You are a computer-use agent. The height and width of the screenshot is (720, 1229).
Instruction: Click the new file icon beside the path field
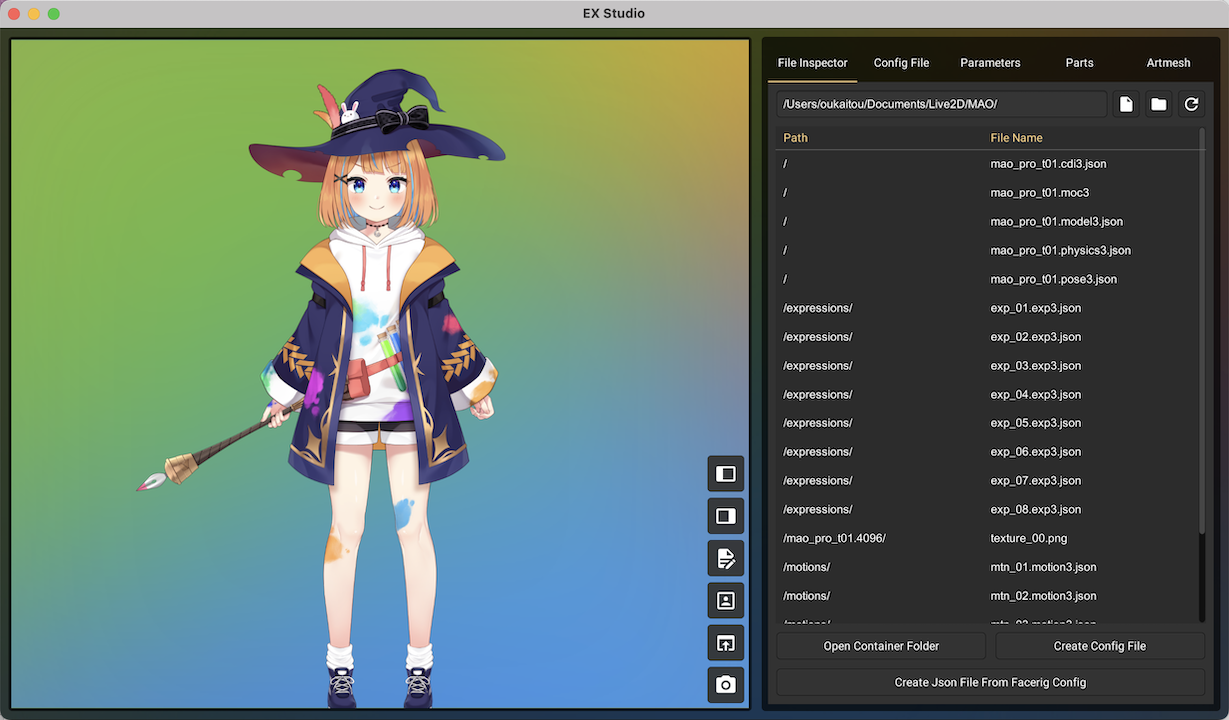tap(1125, 103)
